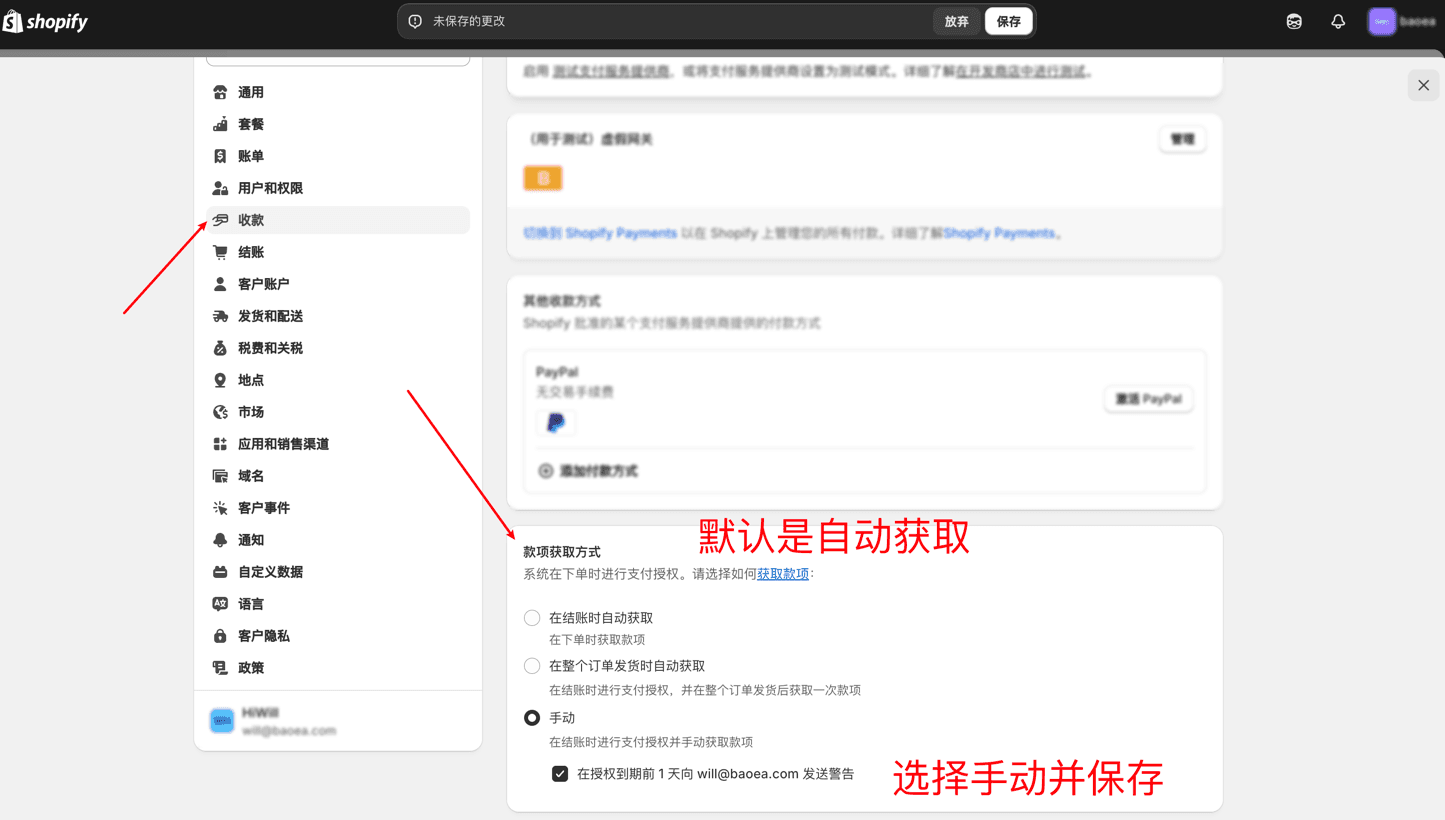Click the 客户隐私 lock icon

pos(220,636)
